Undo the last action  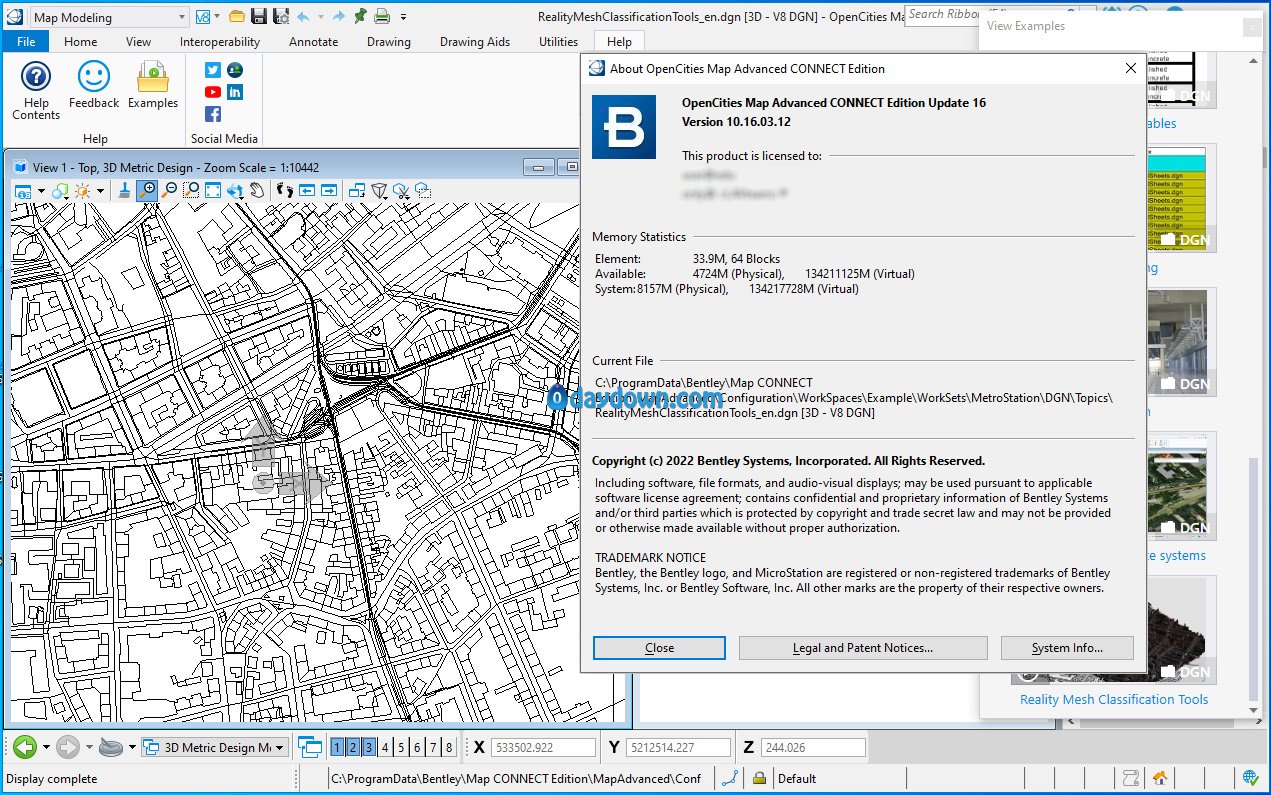coord(303,16)
